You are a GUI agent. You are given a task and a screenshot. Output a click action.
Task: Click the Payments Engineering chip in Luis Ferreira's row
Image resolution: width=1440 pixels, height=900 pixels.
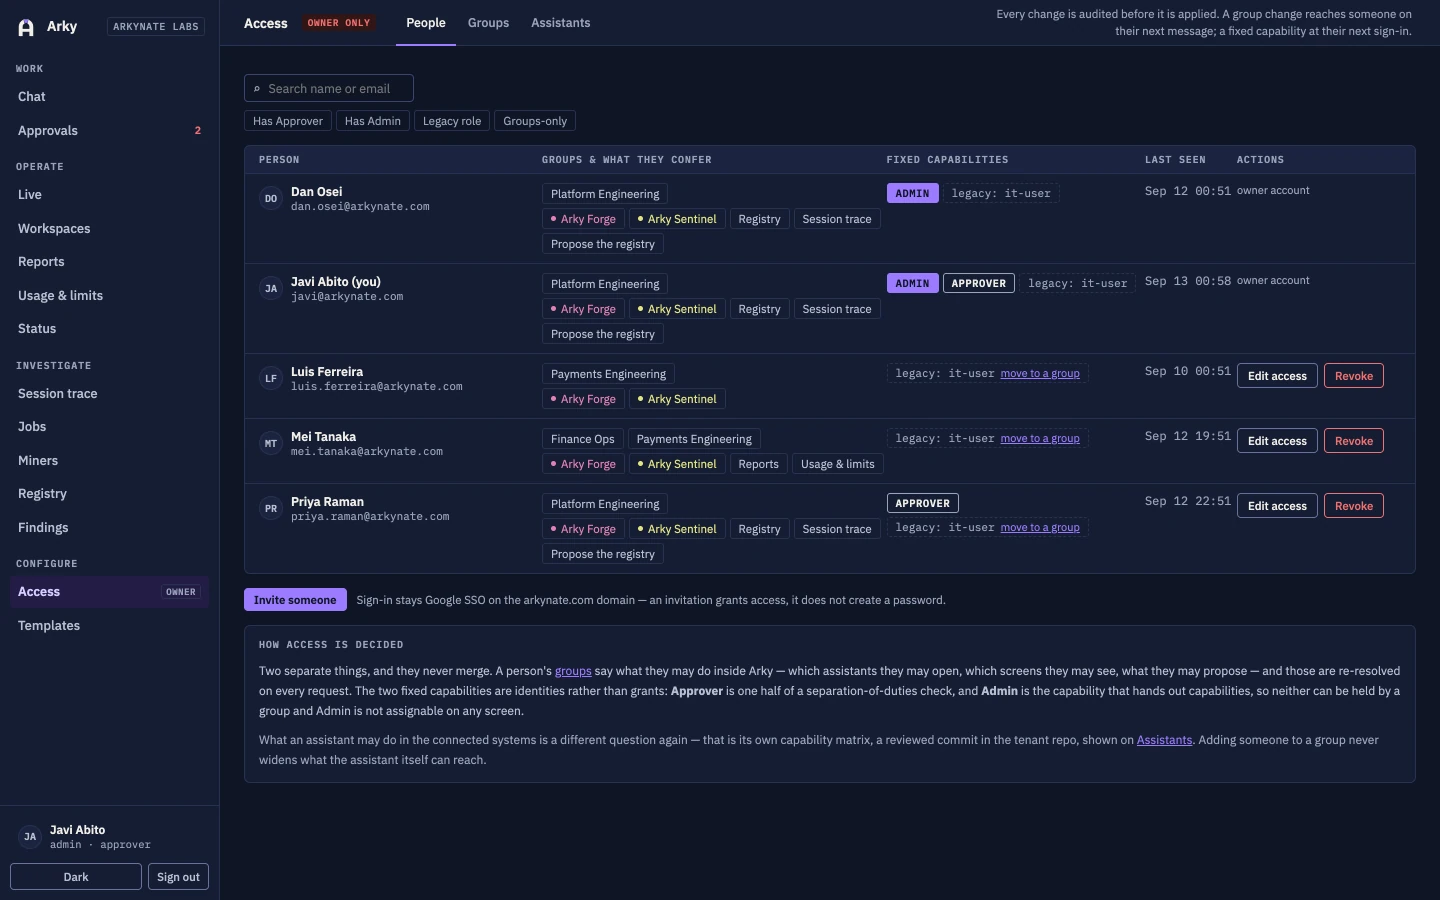point(608,374)
